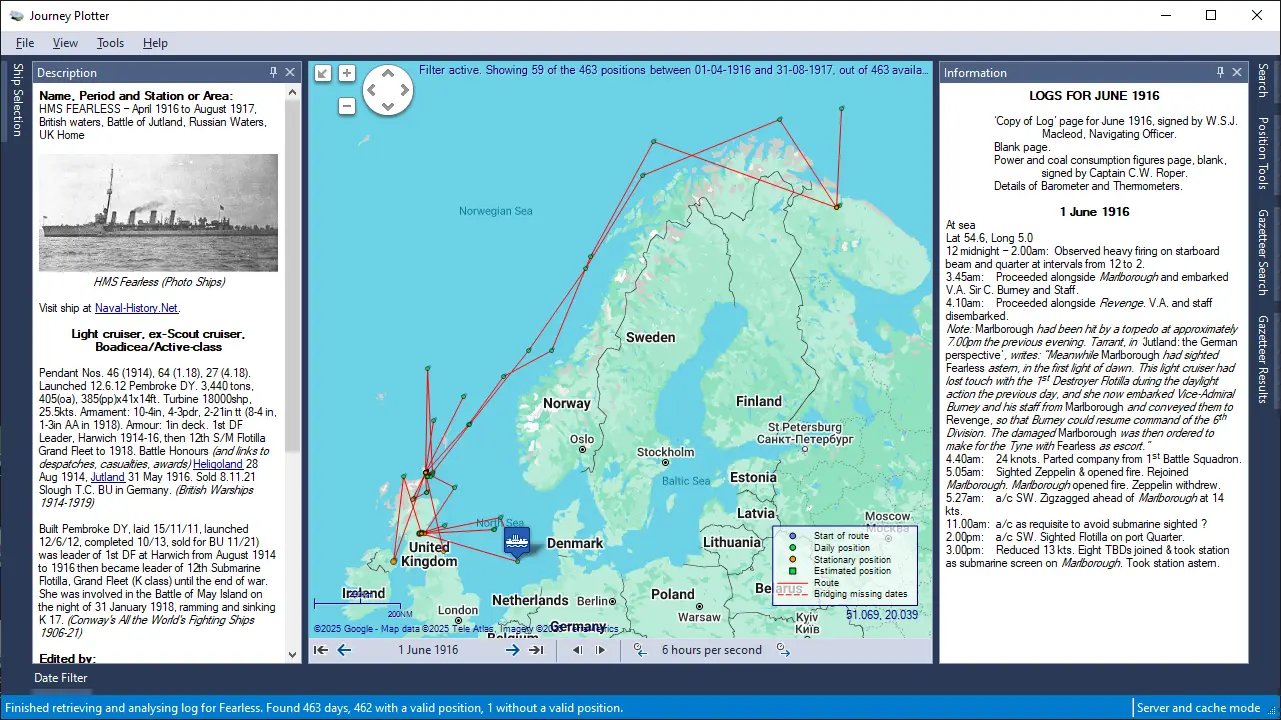Decrease the animation speed
1281x720 pixels.
(641, 650)
